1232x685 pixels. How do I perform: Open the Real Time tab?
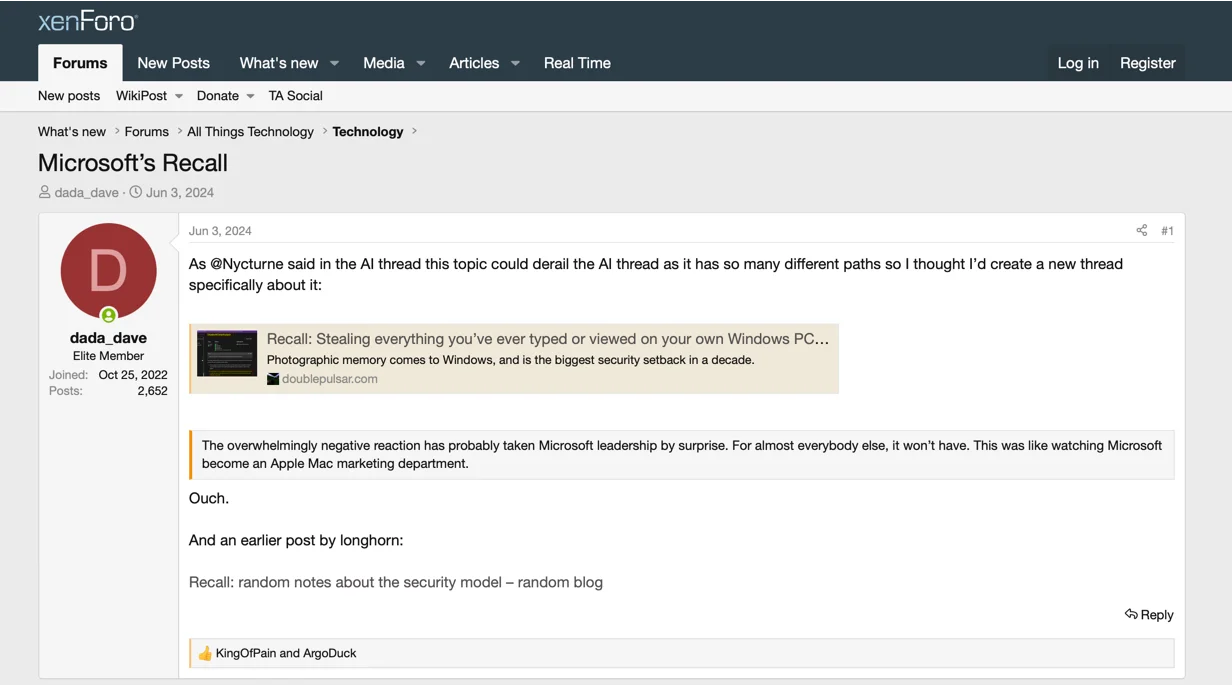coord(577,63)
